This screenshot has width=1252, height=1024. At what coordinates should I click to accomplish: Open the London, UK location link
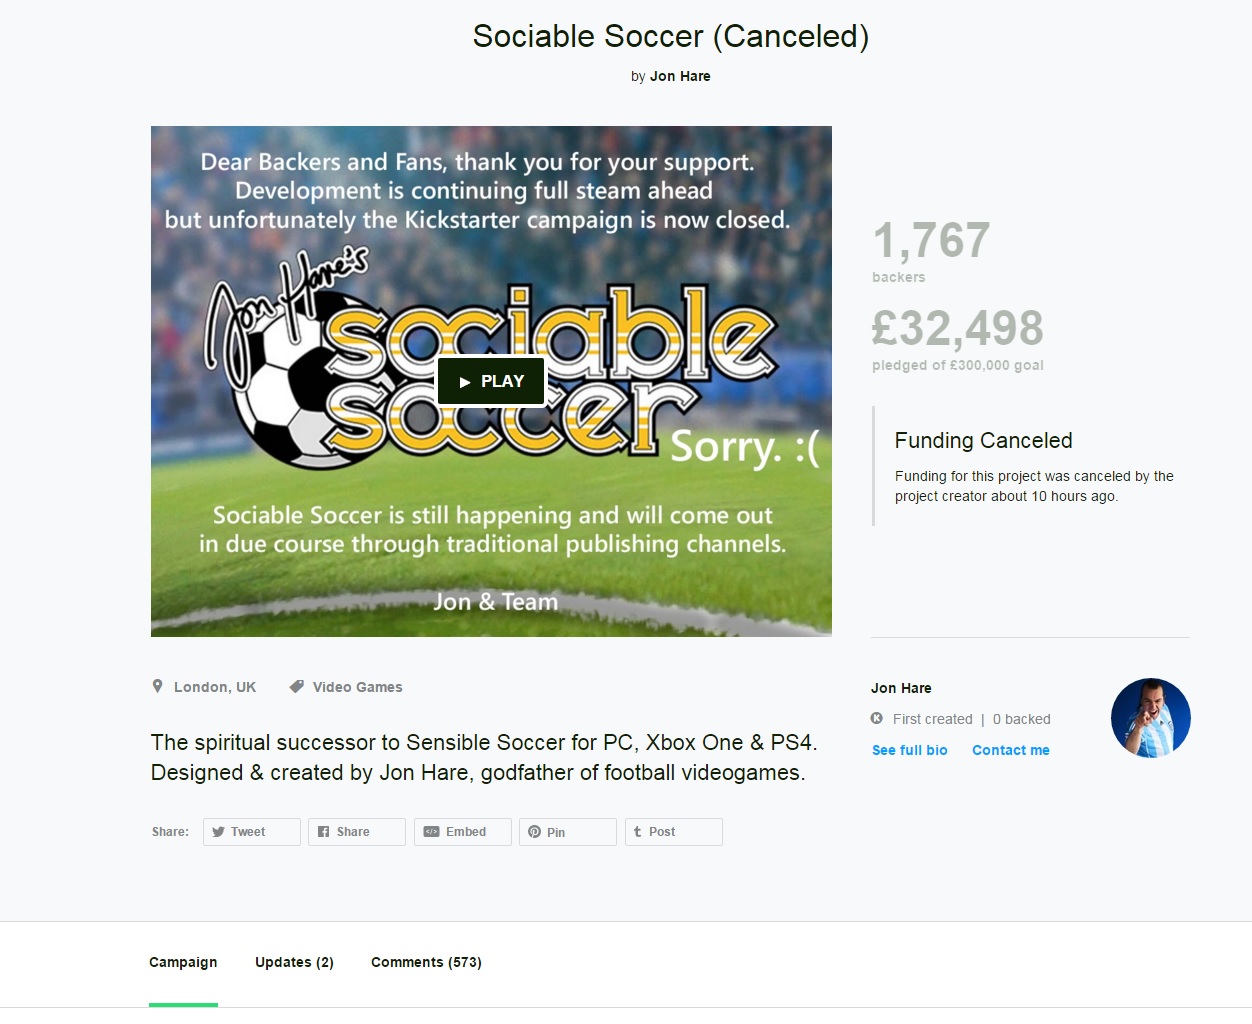[x=215, y=687]
